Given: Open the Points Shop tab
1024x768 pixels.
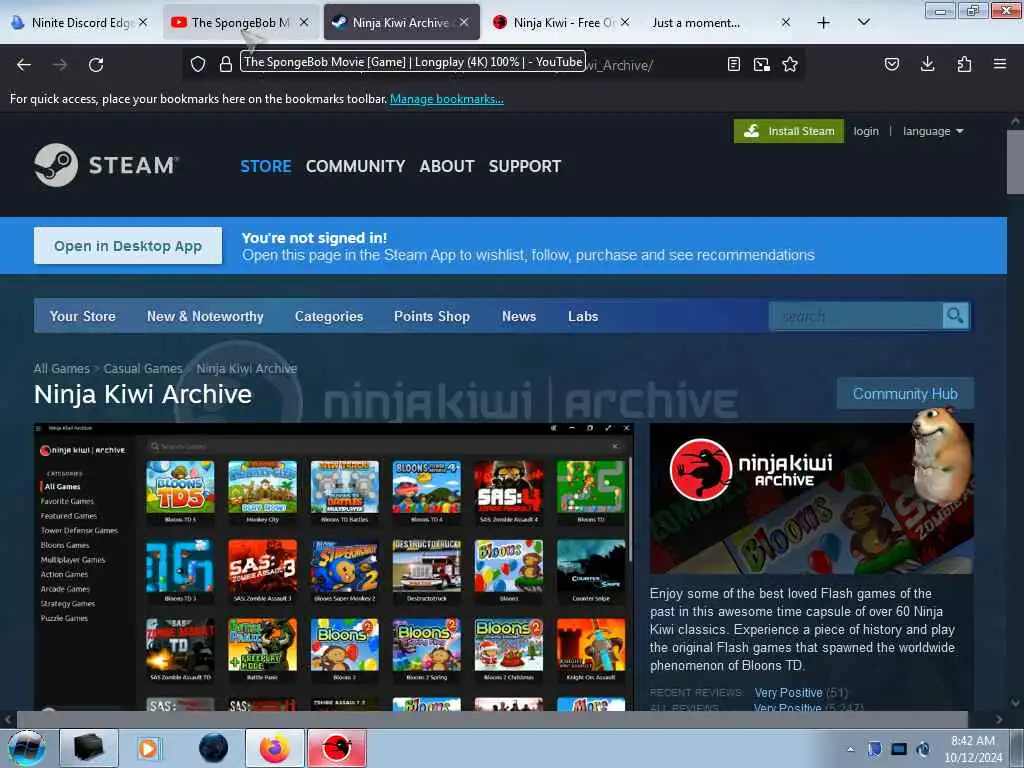Looking at the screenshot, I should point(432,316).
